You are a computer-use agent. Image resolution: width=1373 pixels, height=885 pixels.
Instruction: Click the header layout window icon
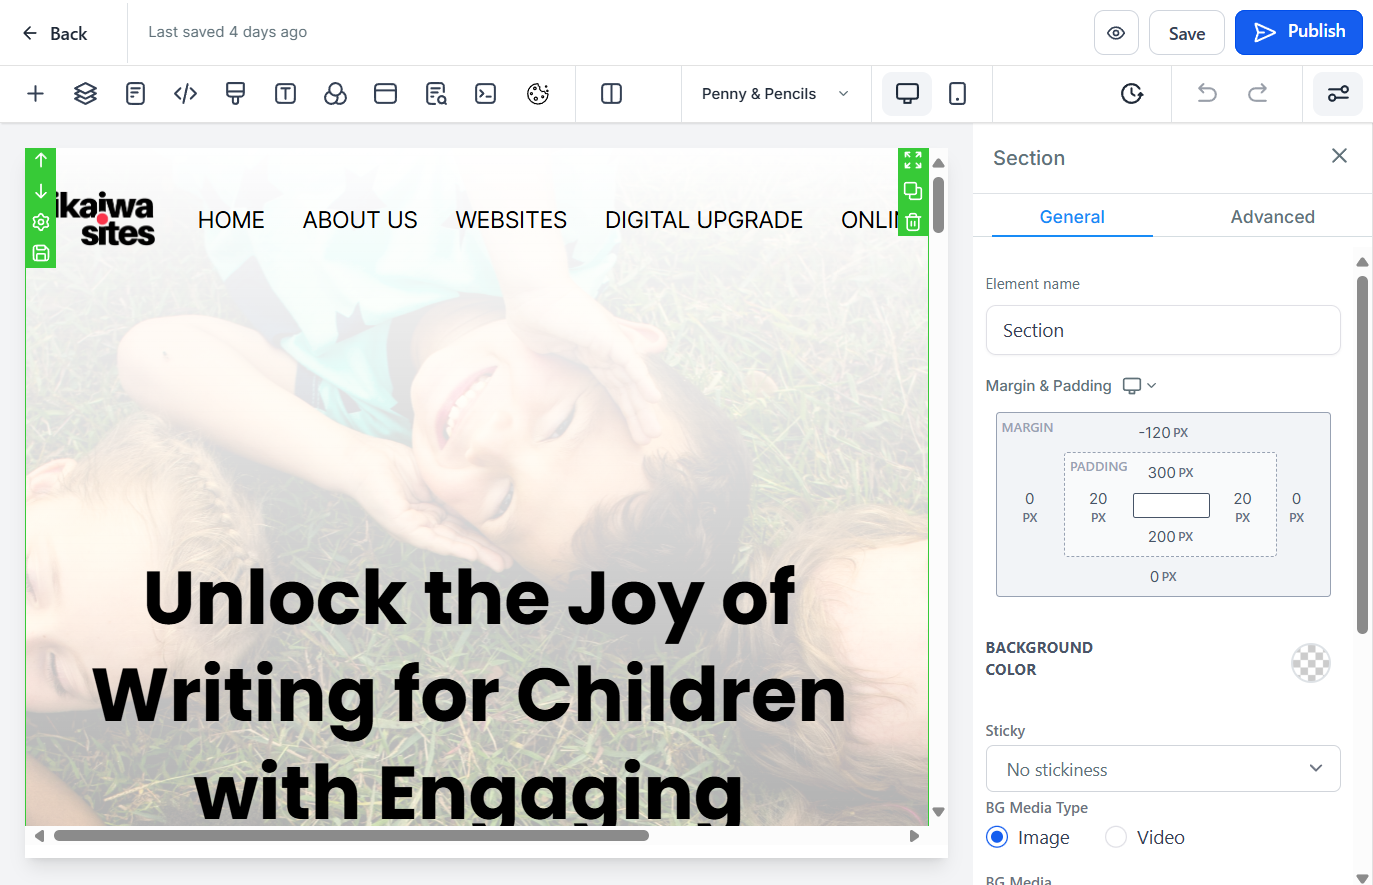coord(385,94)
